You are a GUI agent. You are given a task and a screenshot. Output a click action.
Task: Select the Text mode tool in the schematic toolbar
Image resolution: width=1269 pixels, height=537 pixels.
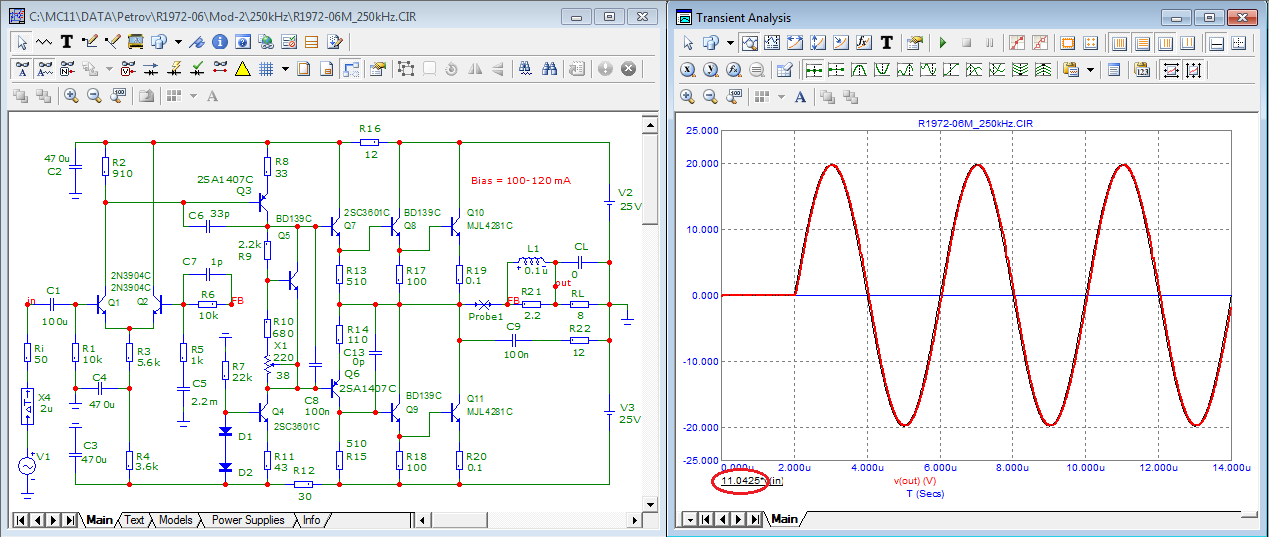pyautogui.click(x=67, y=42)
